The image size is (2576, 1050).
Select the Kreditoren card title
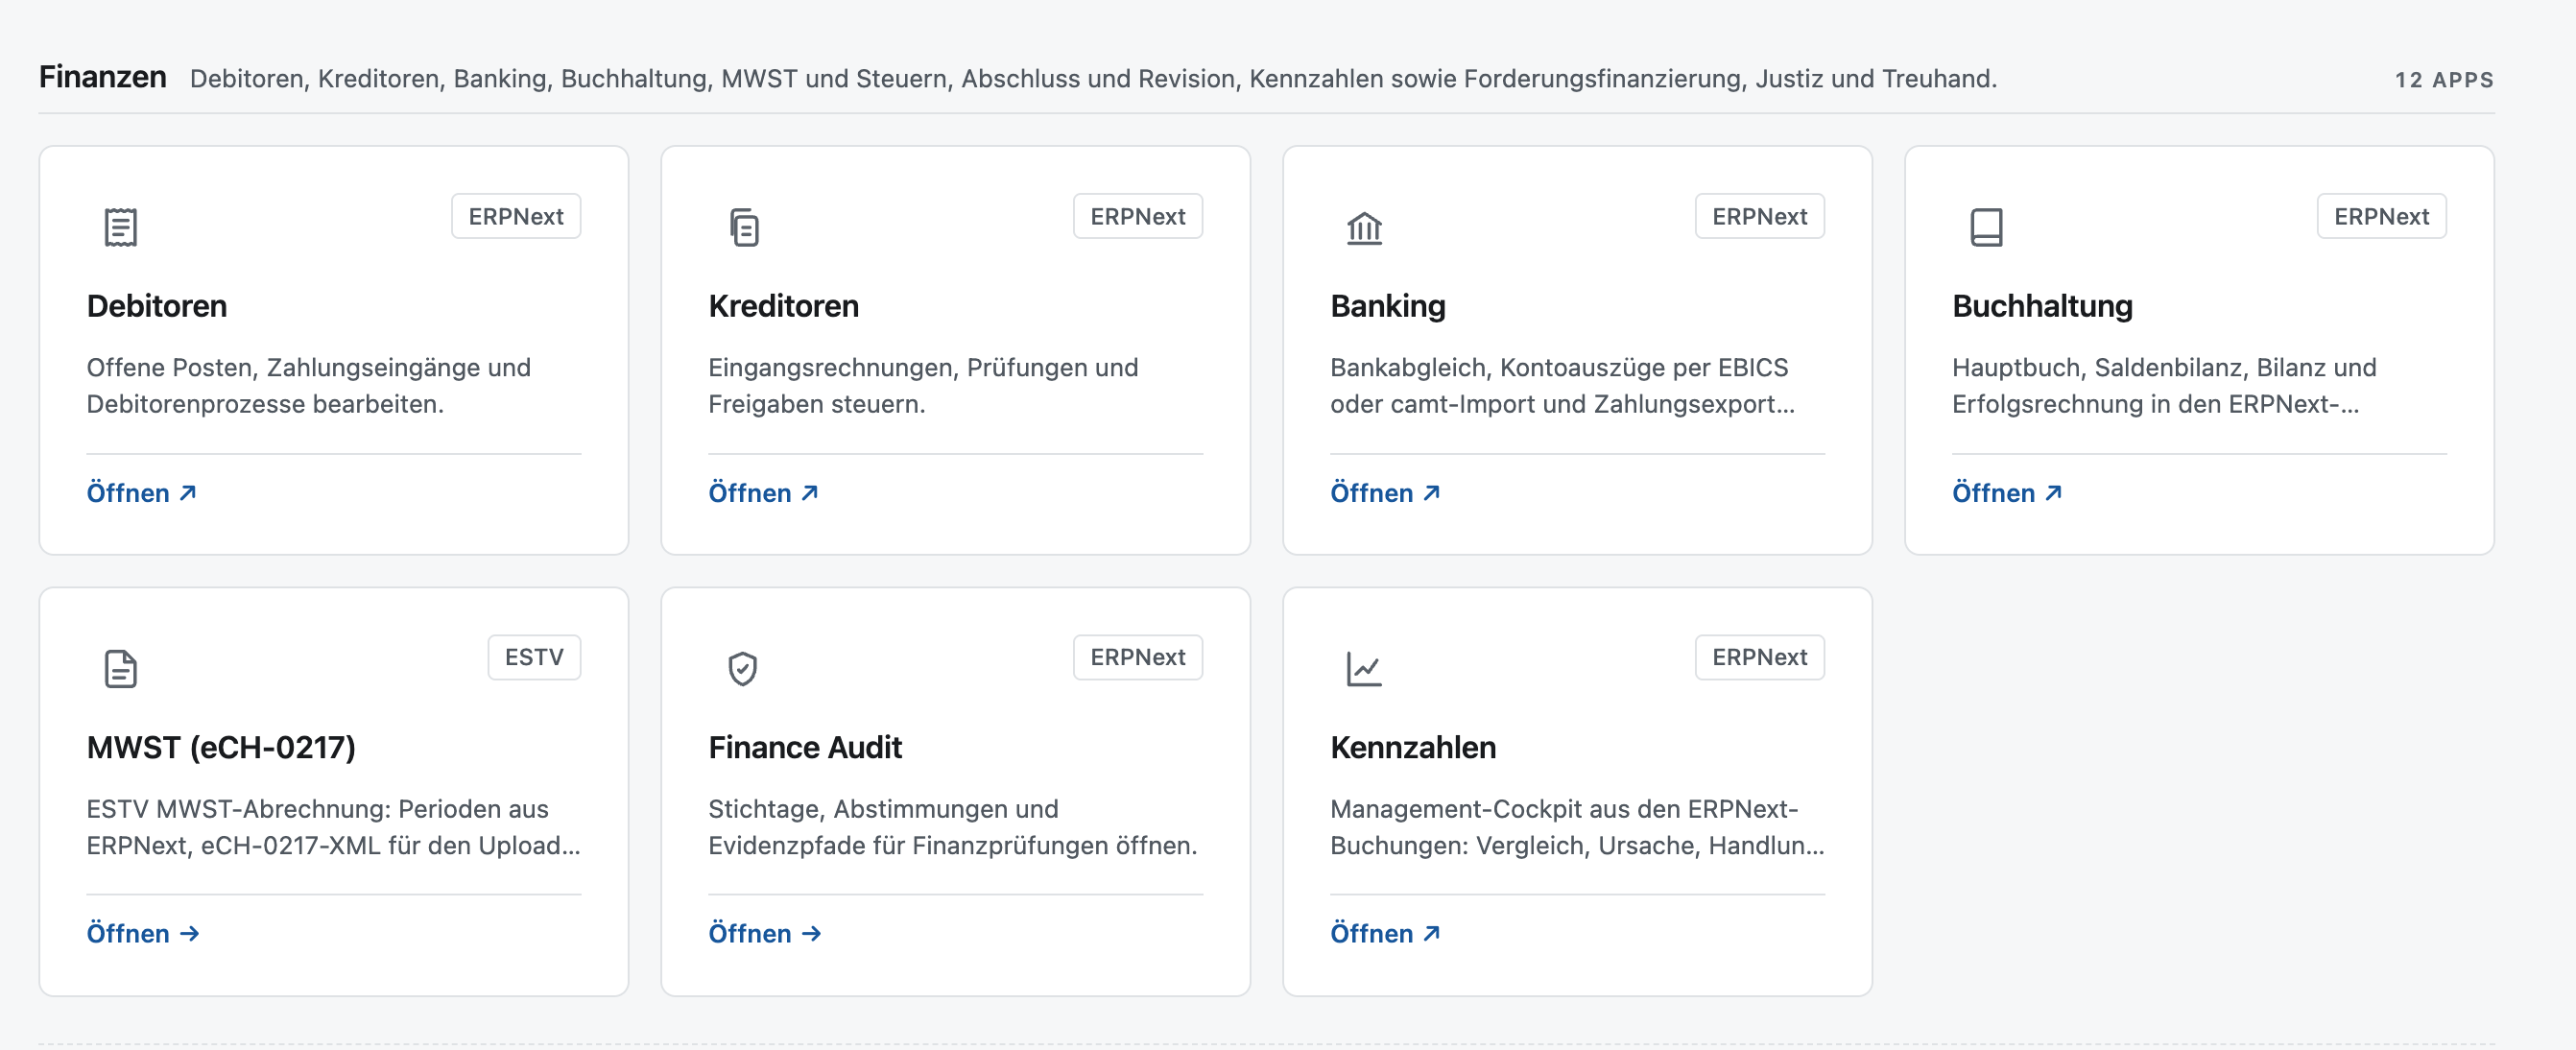[x=784, y=306]
